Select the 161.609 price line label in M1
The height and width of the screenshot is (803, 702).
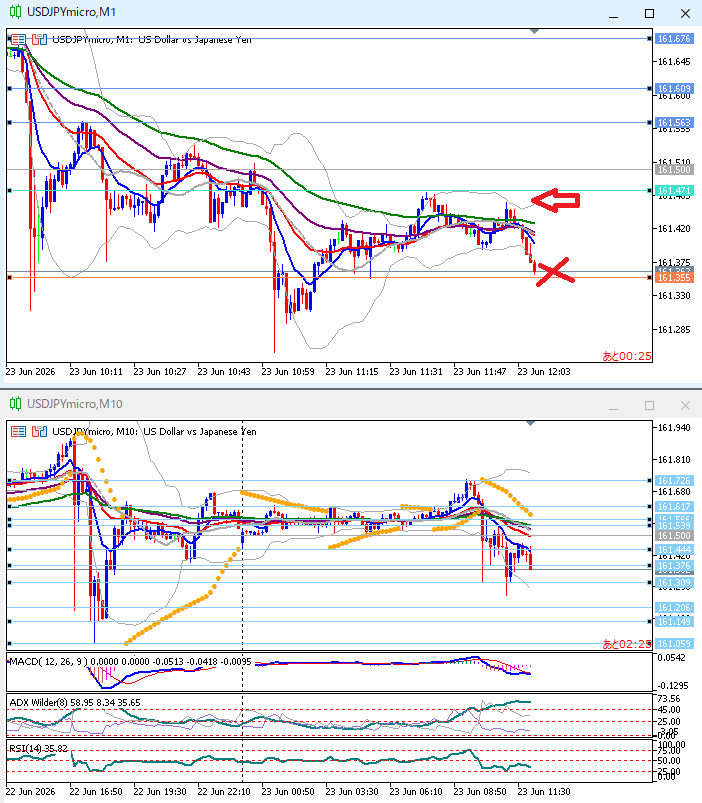point(674,89)
